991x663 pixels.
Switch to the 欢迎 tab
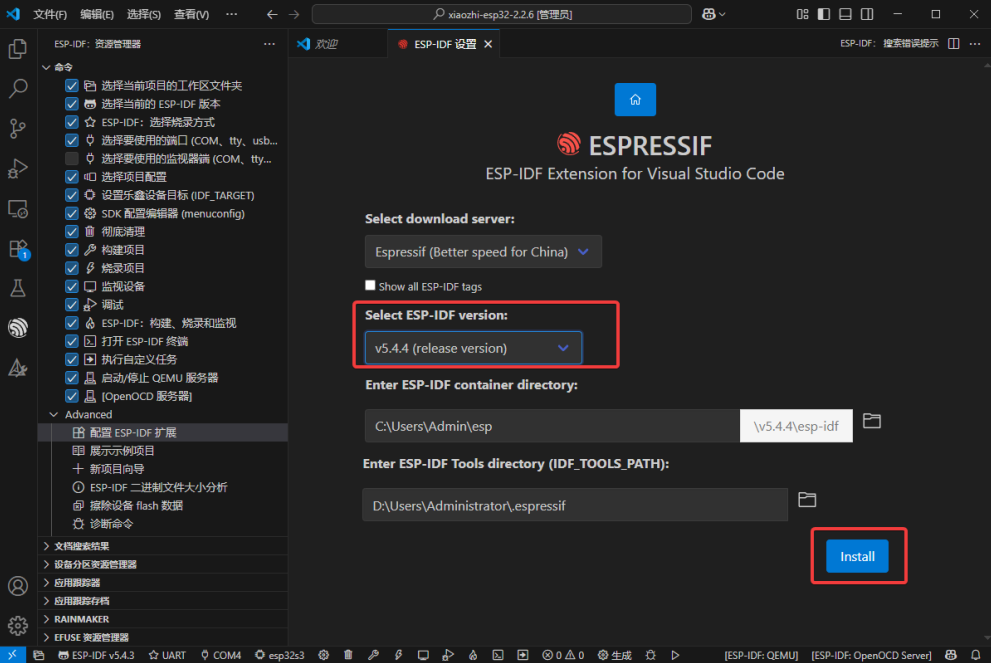tap(327, 44)
